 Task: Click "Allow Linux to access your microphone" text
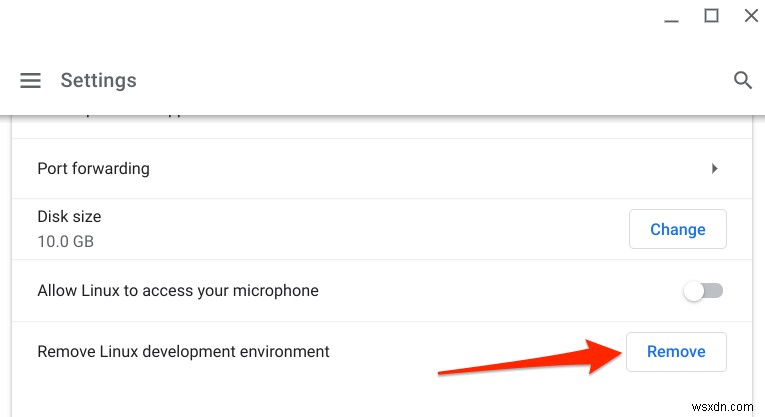click(178, 291)
